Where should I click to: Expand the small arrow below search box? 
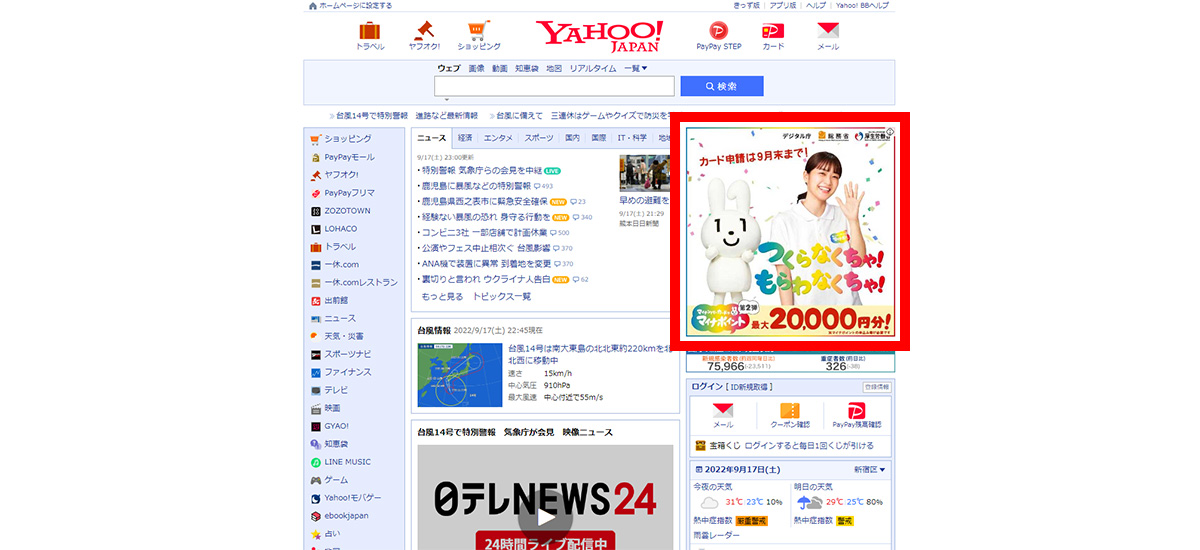coord(447,100)
